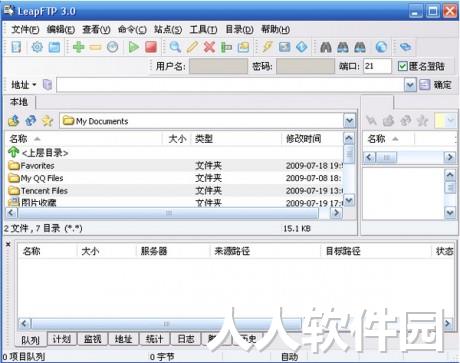460x363 pixels.
Task: Click the address URL input field
Action: coord(230,85)
